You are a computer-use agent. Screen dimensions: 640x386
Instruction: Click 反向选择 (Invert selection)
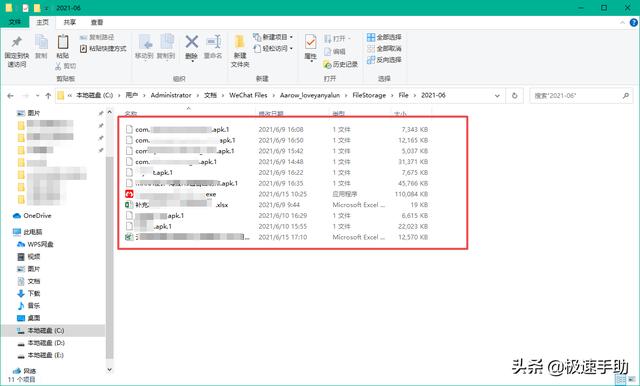384,60
